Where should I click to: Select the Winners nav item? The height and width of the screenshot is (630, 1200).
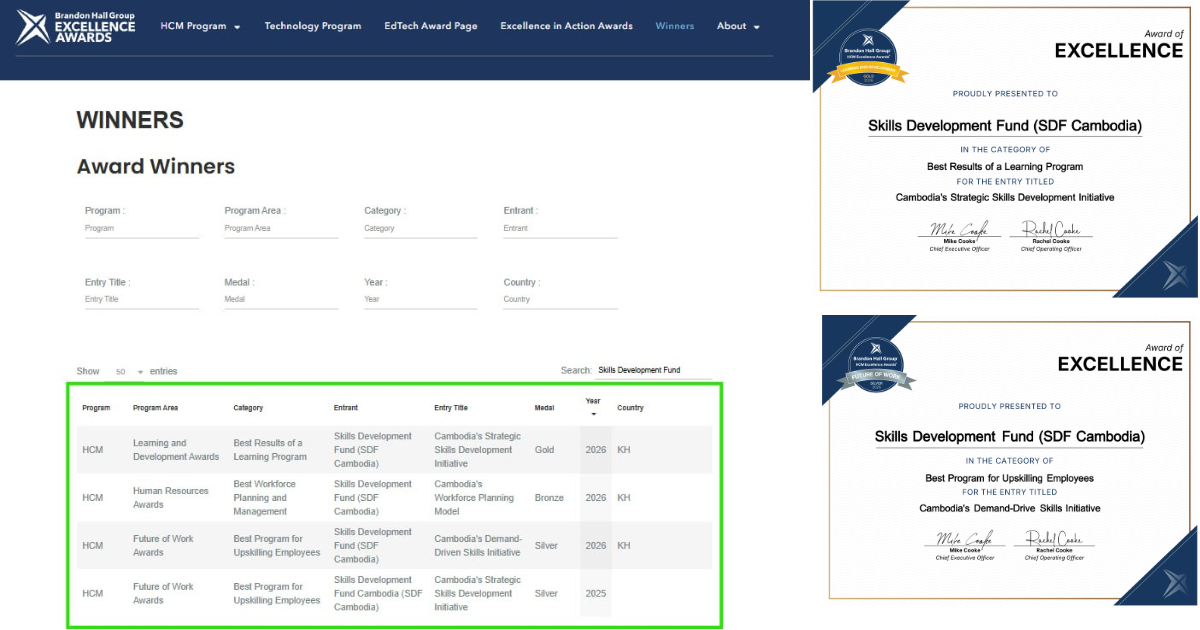675,26
